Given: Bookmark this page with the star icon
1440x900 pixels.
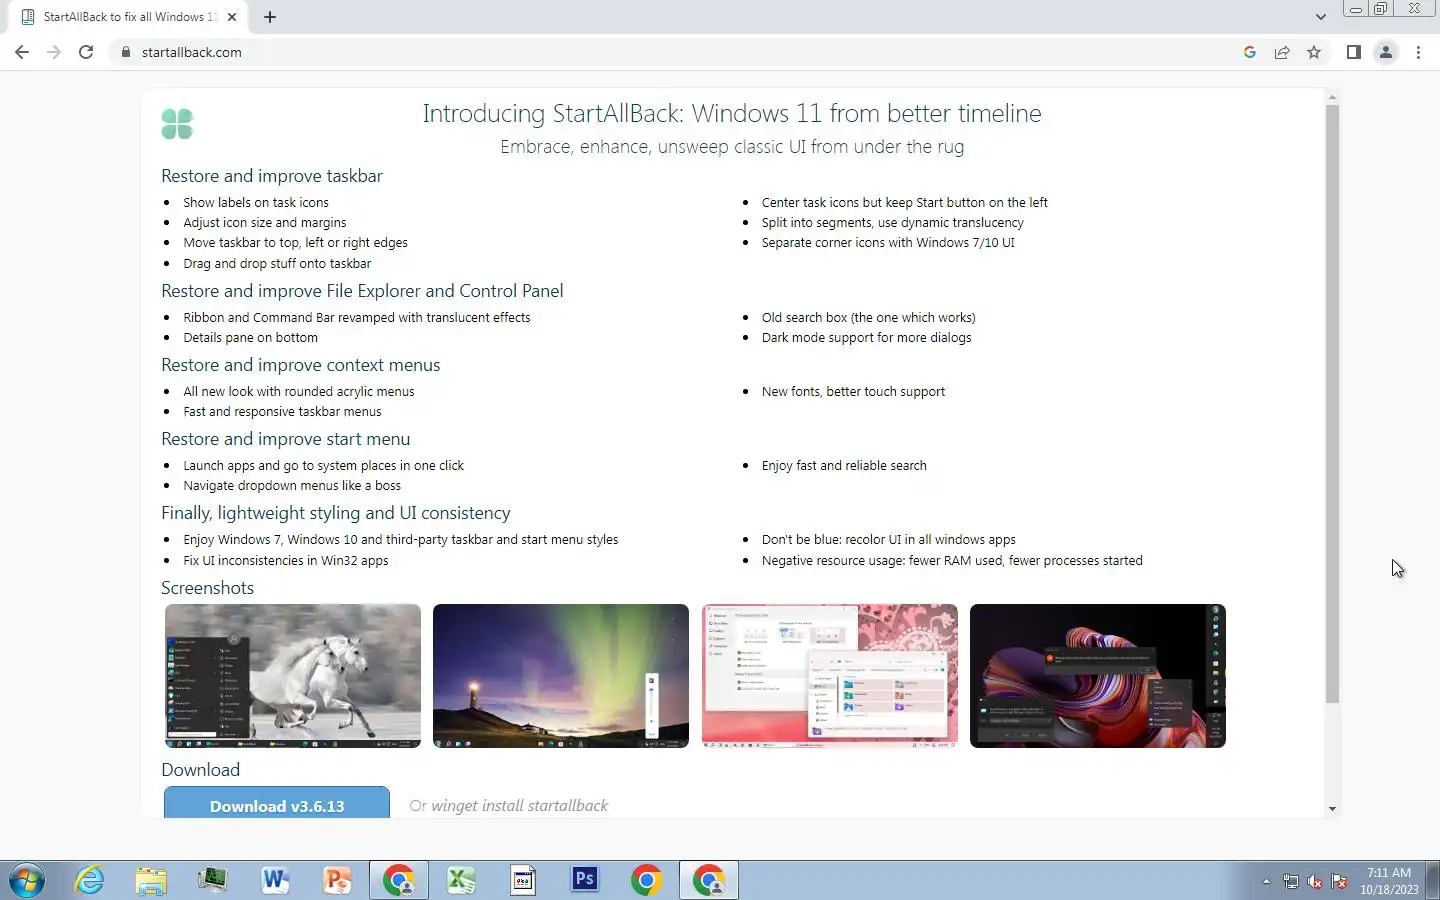Looking at the screenshot, I should point(1314,52).
